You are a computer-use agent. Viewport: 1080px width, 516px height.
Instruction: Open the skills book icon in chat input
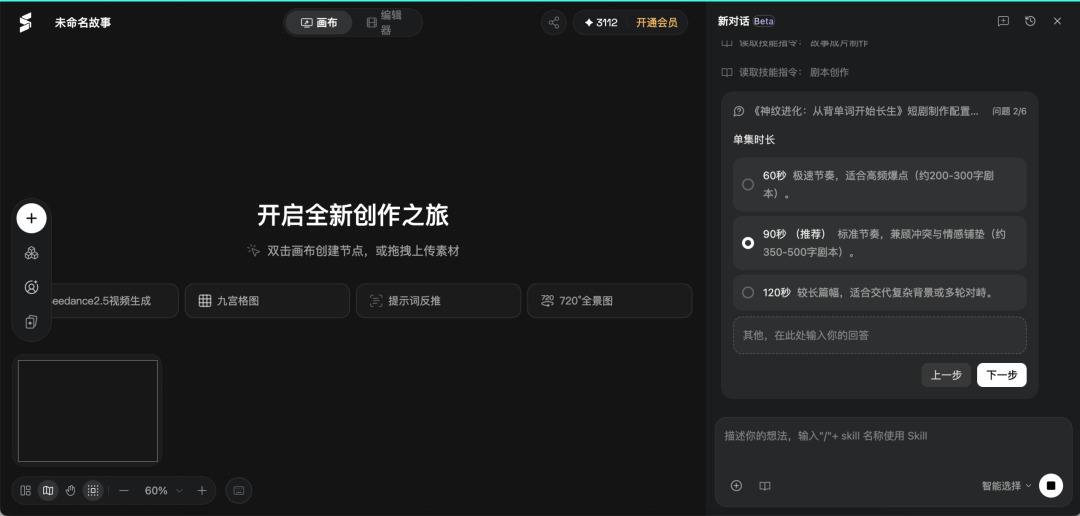(x=765, y=486)
